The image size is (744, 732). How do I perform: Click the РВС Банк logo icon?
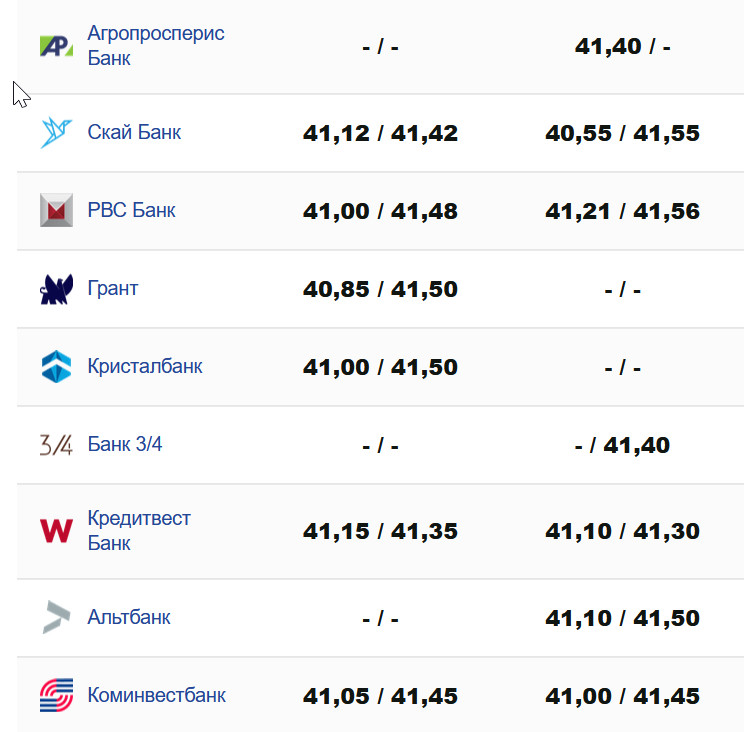point(56,211)
